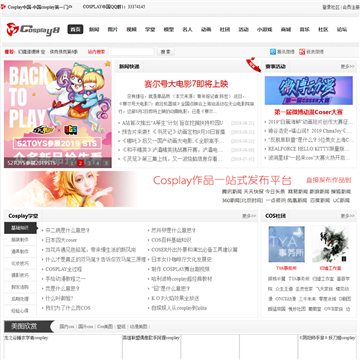Open the REALFORCE HELLO KITTY event link
360x360 pixels.
pos(309,149)
